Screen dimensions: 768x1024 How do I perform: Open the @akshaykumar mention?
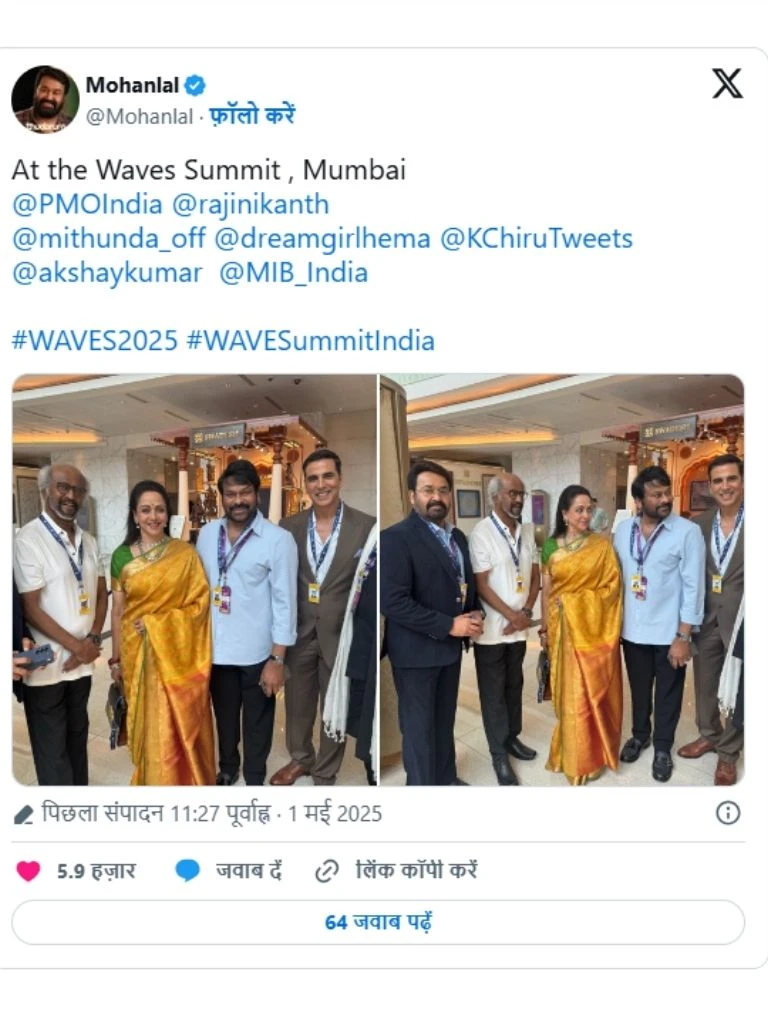pyautogui.click(x=107, y=273)
